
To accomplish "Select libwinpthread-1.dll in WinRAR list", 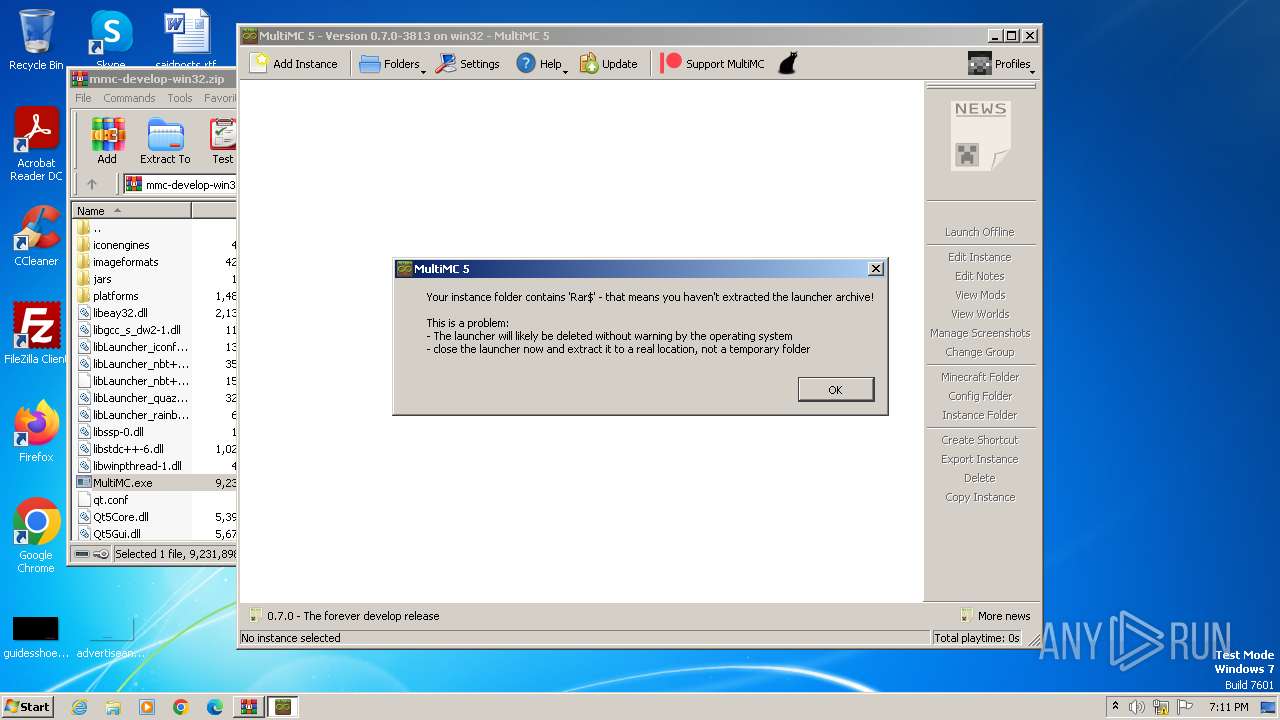I will [137, 466].
